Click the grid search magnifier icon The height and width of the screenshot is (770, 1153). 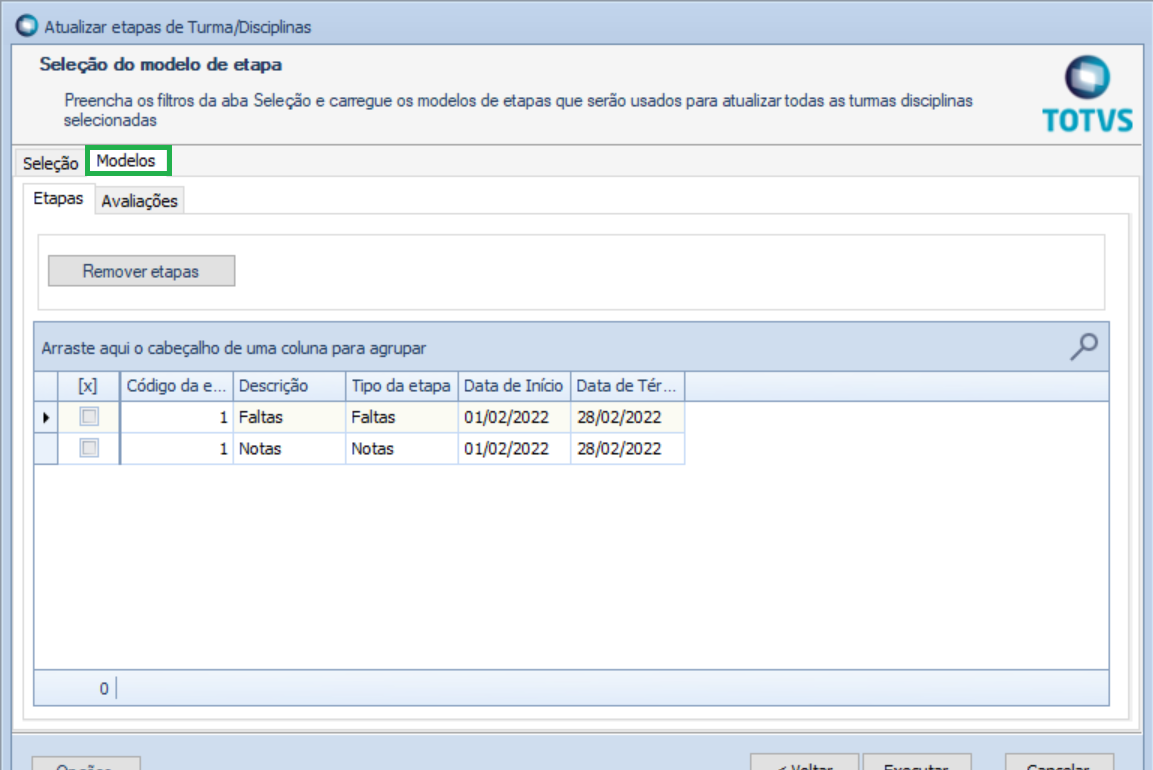(1084, 346)
